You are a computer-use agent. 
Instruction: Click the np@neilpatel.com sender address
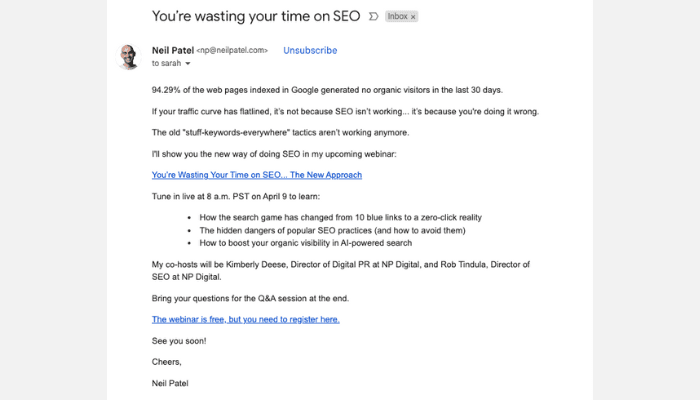click(x=232, y=50)
